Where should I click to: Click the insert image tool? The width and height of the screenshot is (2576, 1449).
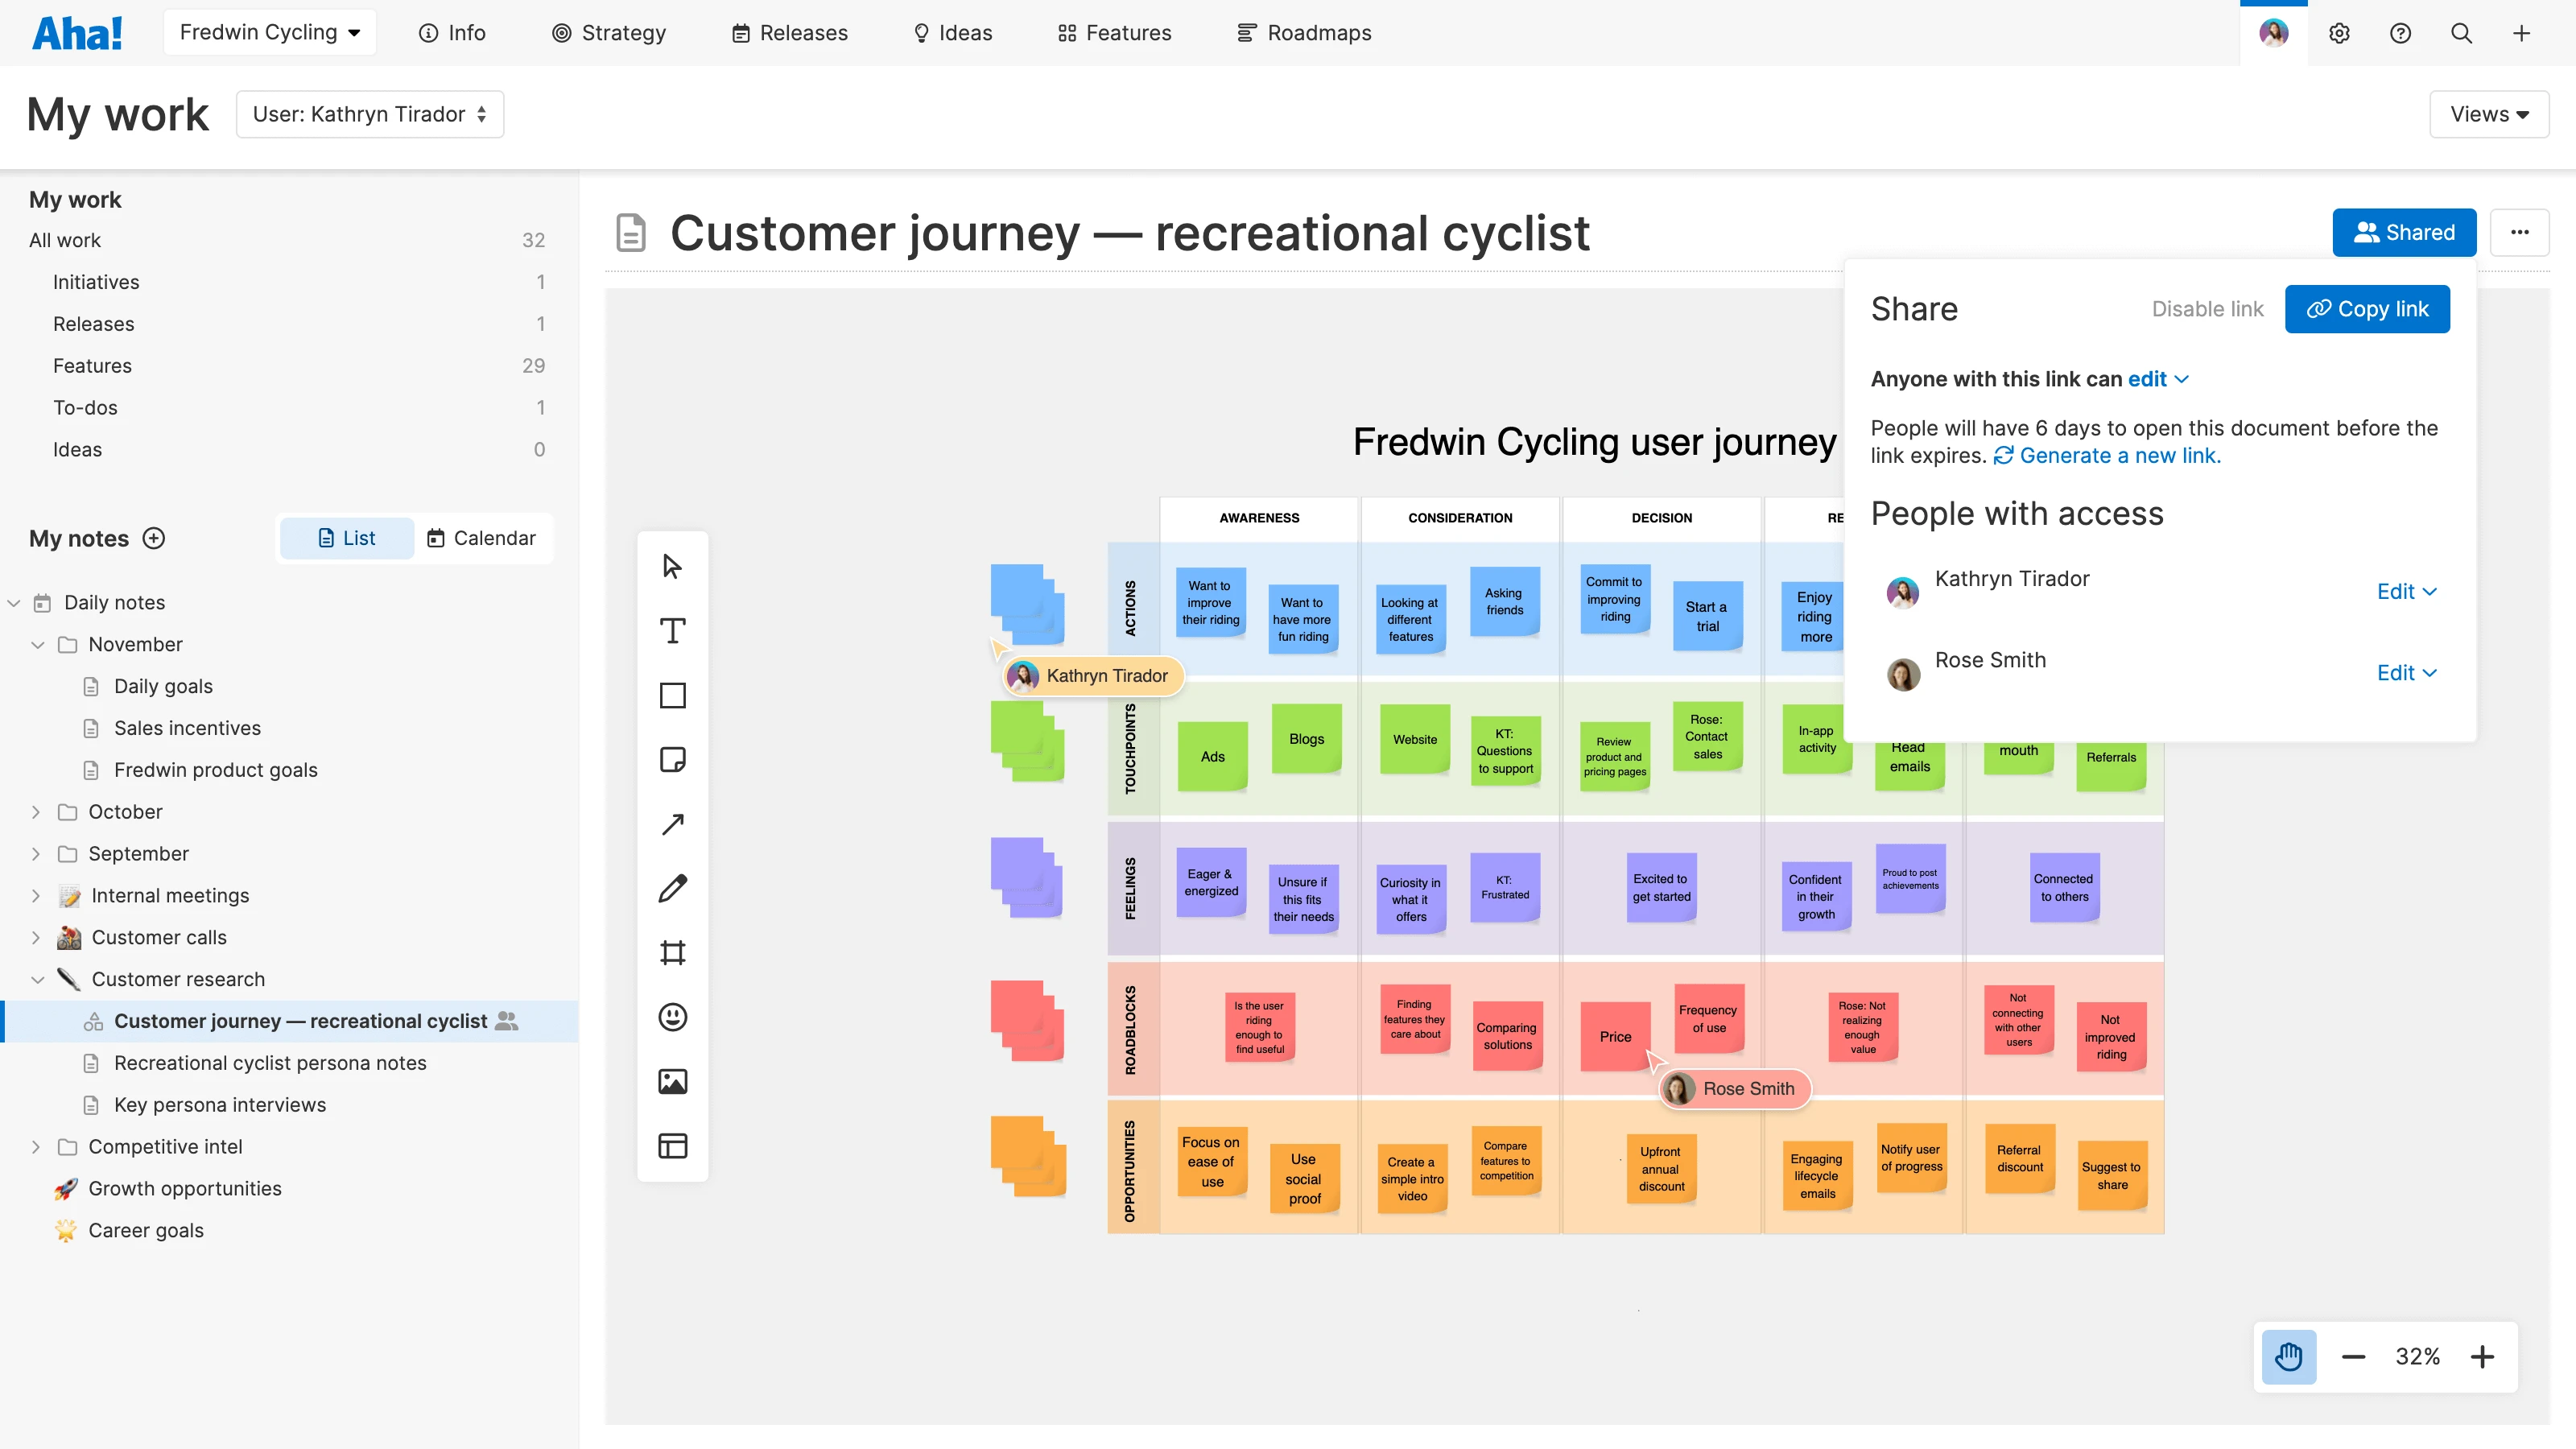click(x=672, y=1081)
